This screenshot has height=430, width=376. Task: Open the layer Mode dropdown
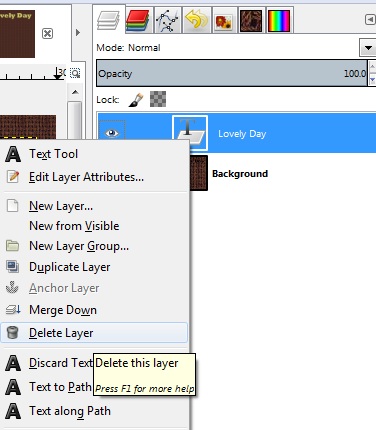(x=368, y=48)
